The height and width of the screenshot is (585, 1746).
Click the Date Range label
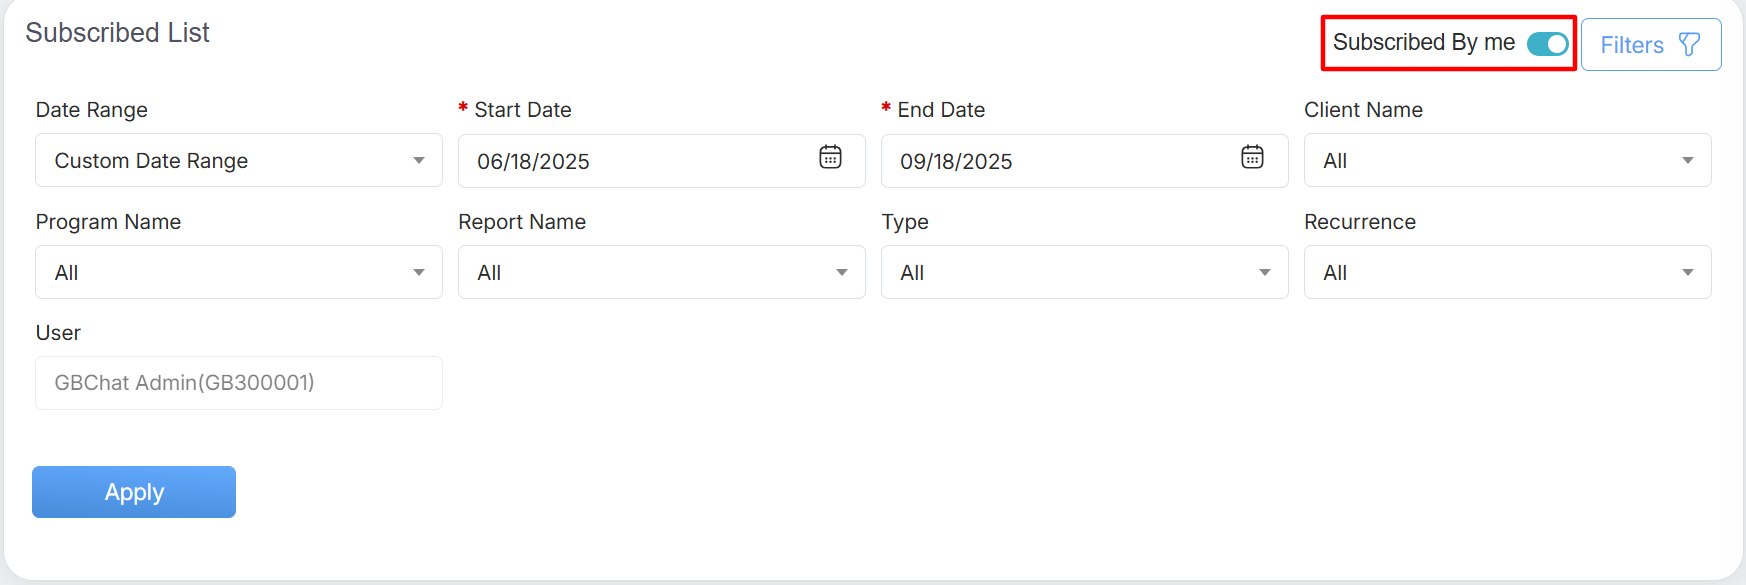tap(92, 110)
